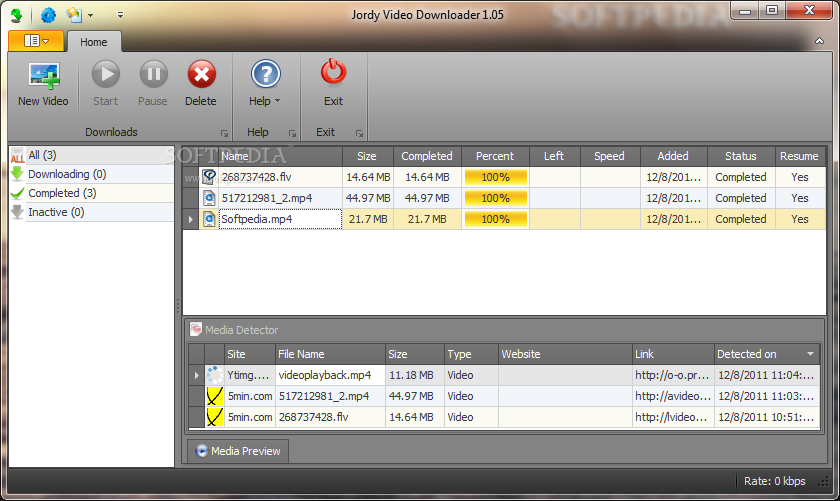The width and height of the screenshot is (840, 501).
Task: Click the Website column header
Action: pos(565,354)
